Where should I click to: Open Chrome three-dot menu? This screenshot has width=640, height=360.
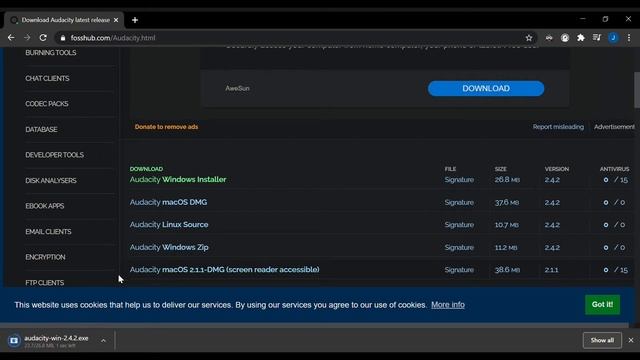(x=629, y=38)
